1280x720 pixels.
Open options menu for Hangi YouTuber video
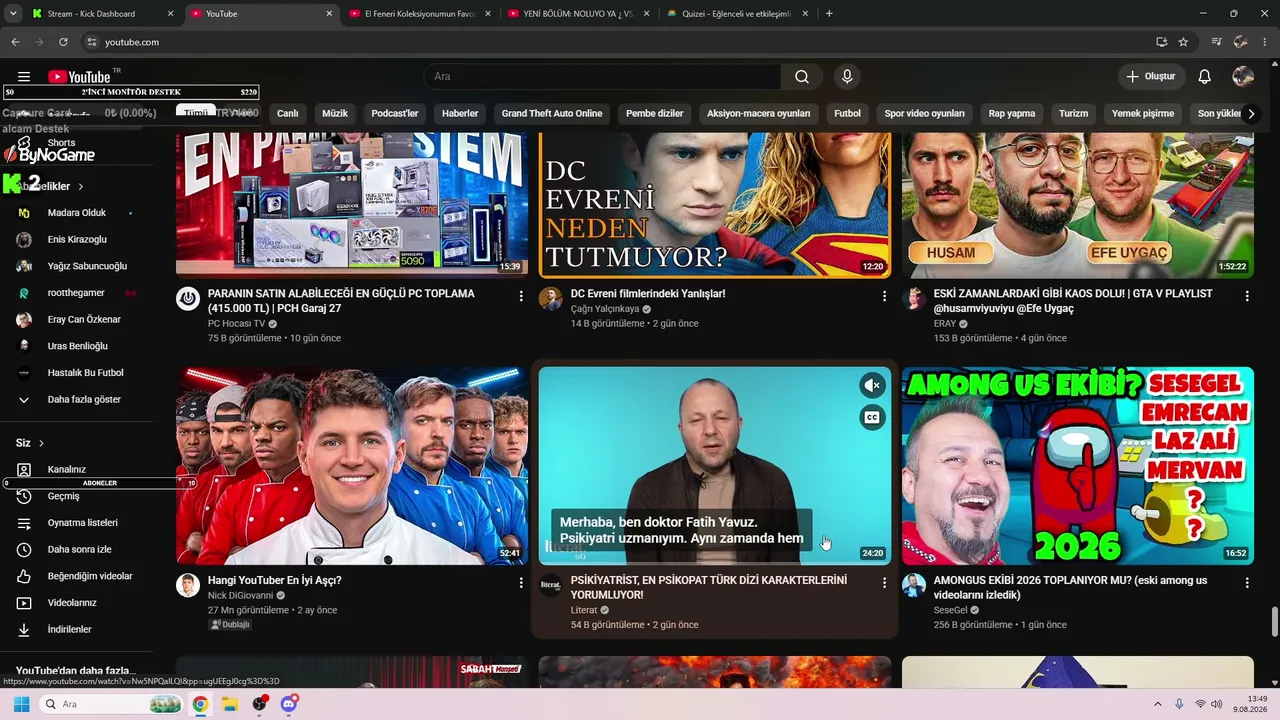tap(521, 582)
